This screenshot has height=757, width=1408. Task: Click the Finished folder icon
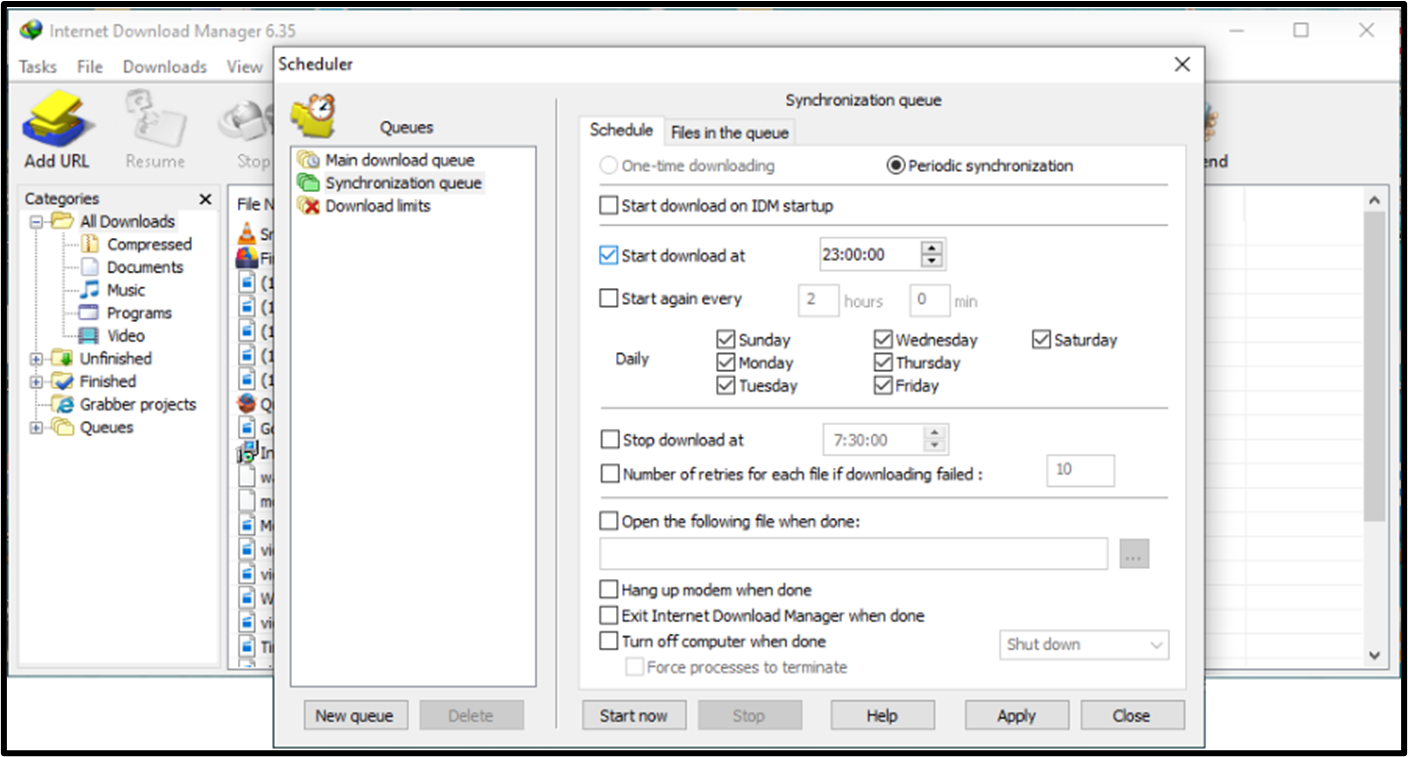(x=63, y=381)
